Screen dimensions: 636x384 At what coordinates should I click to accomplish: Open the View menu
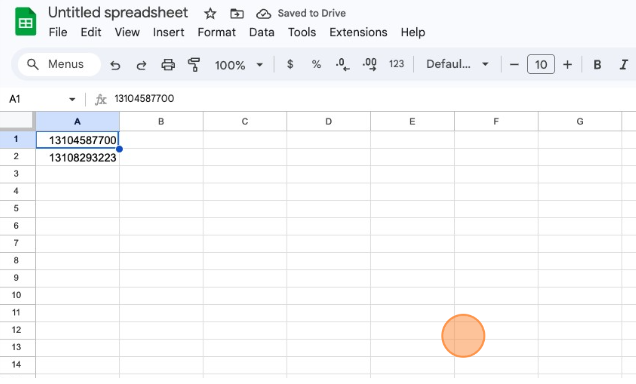(x=127, y=32)
